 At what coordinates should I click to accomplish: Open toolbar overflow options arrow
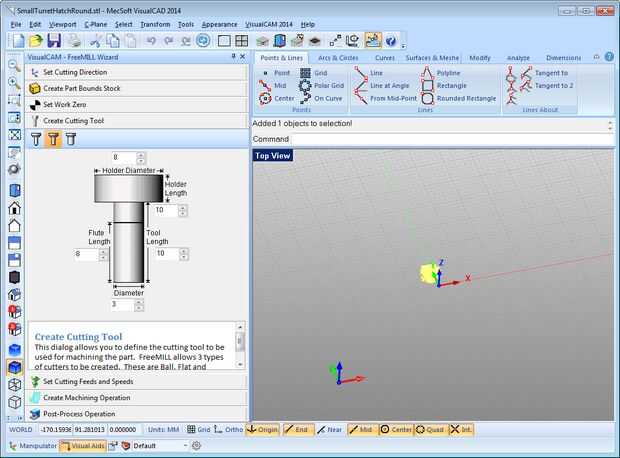click(403, 46)
